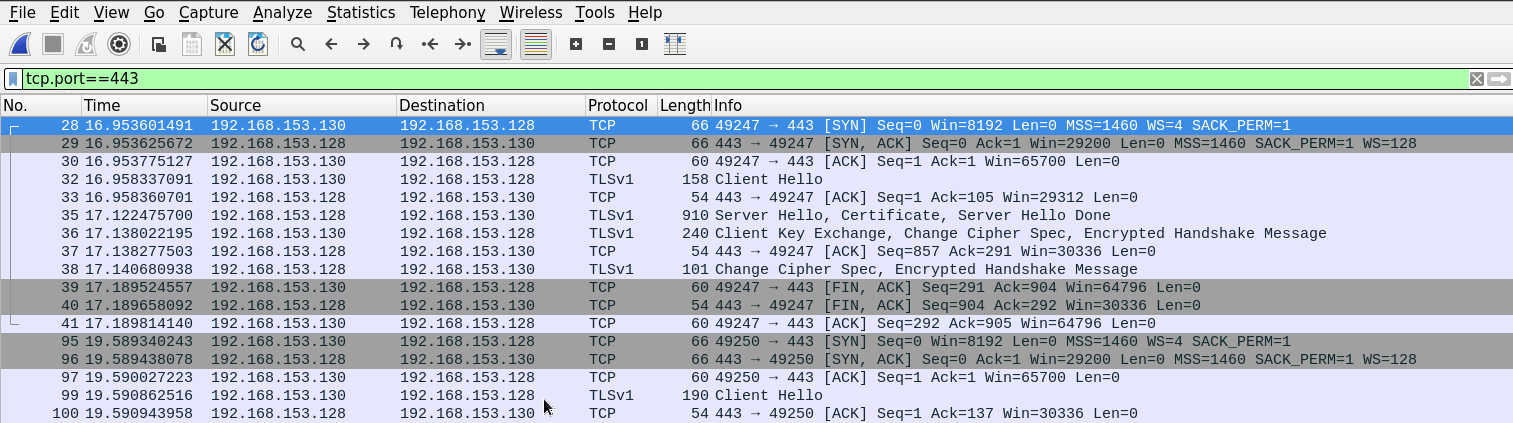Click in the tcp.port==443 filter field
1513x423 pixels.
[x=700, y=79]
